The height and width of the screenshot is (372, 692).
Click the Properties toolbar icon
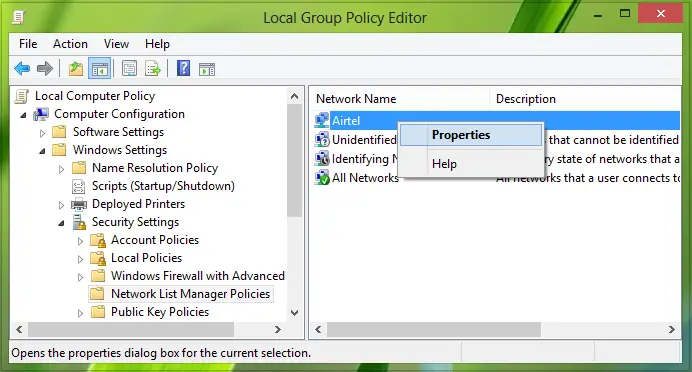(129, 68)
